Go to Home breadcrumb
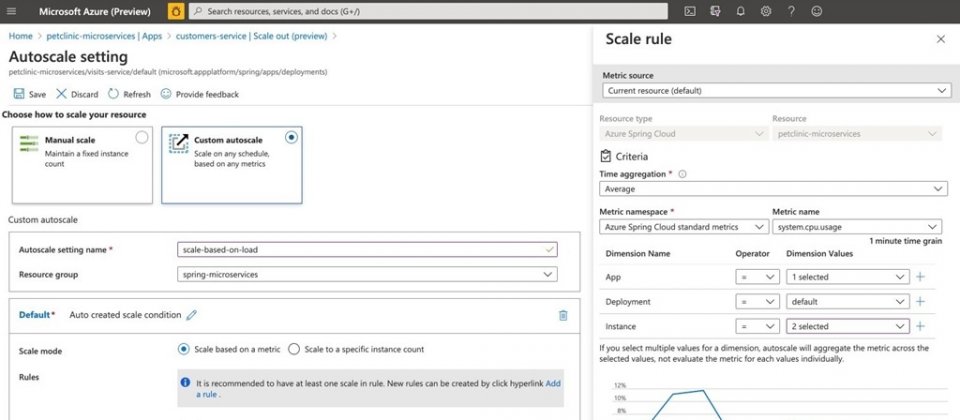 (20, 36)
